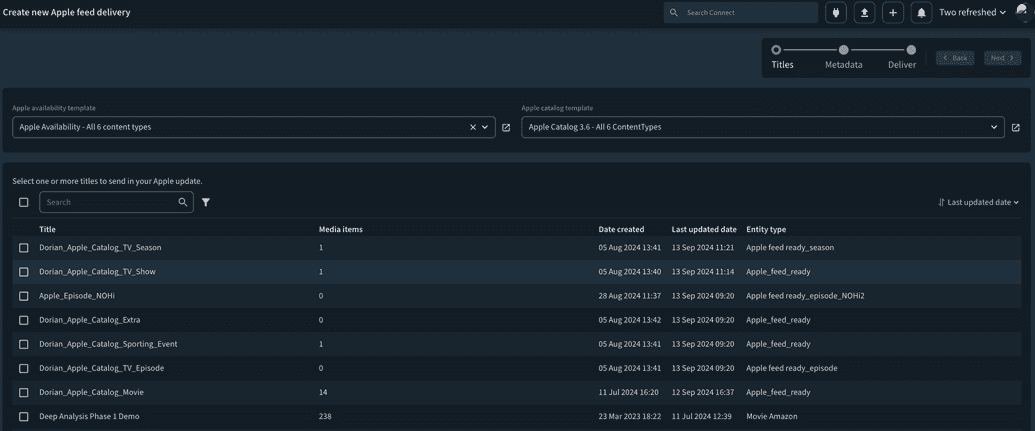Viewport: 1035px width, 431px height.
Task: Select title Dorian_Apple_Catalog_TV_Episode
Action: click(102, 368)
